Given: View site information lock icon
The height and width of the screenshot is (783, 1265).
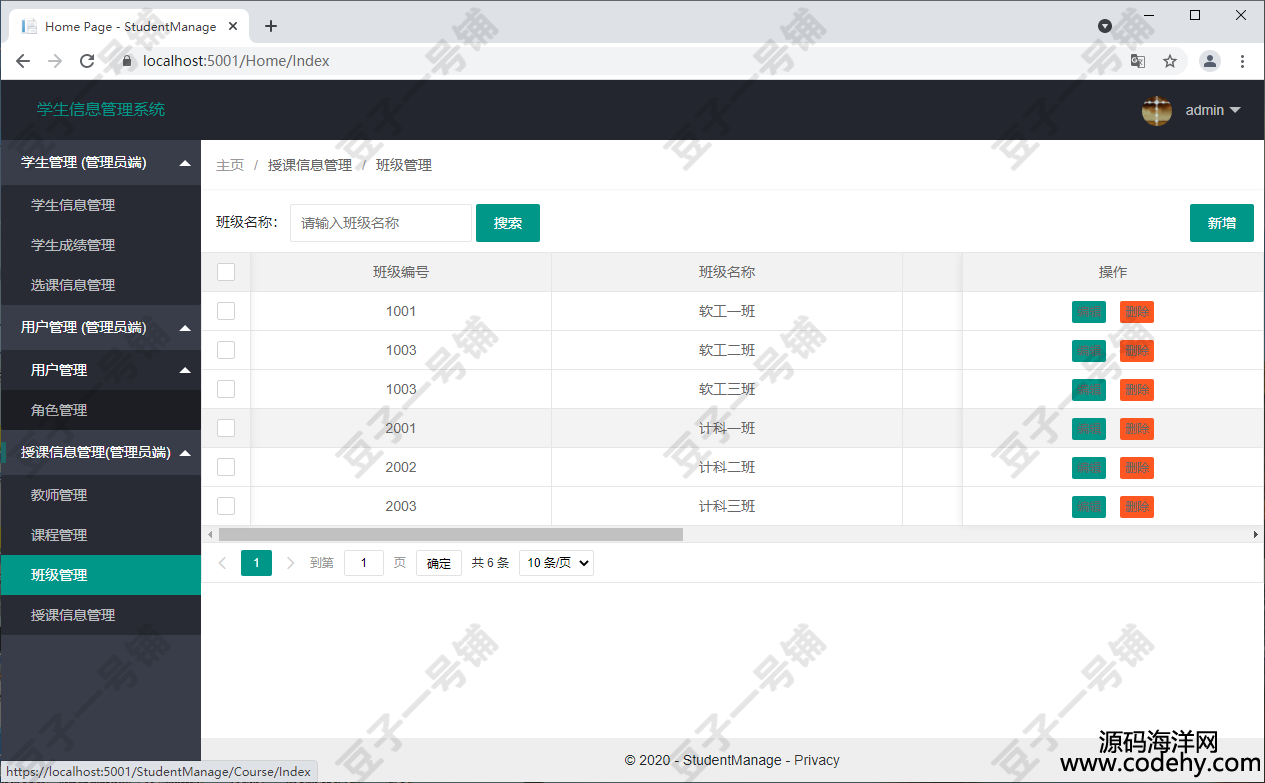Looking at the screenshot, I should pos(126,61).
